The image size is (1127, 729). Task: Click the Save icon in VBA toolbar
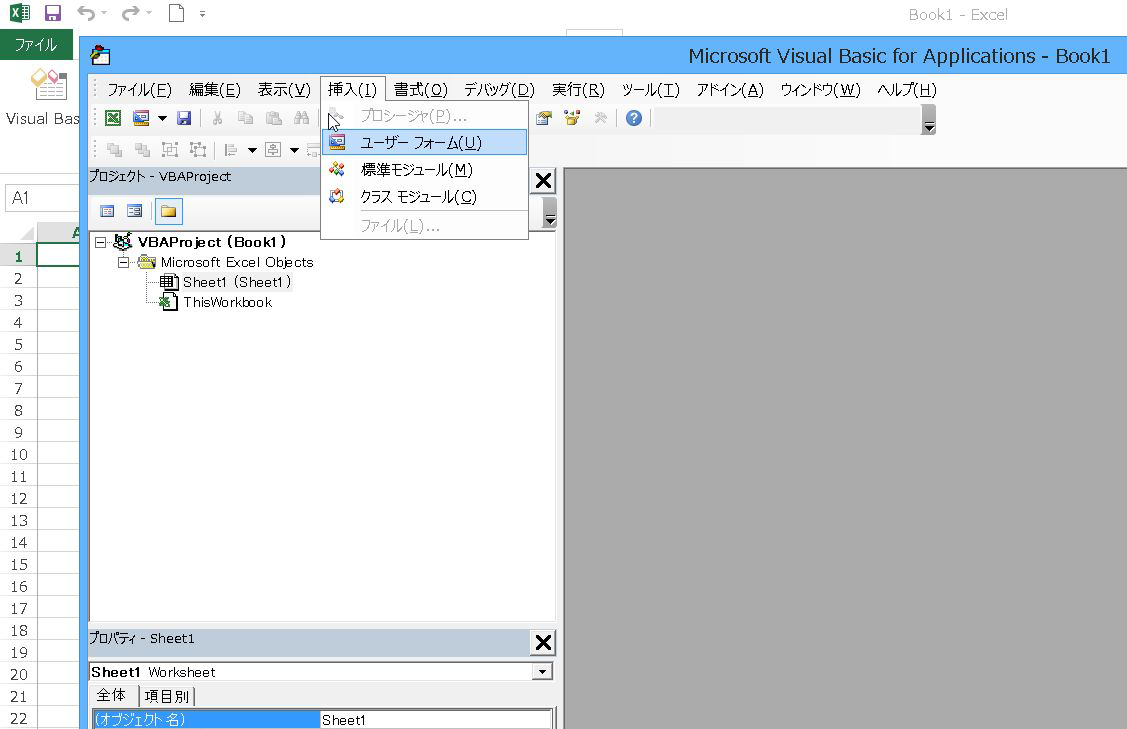[184, 118]
